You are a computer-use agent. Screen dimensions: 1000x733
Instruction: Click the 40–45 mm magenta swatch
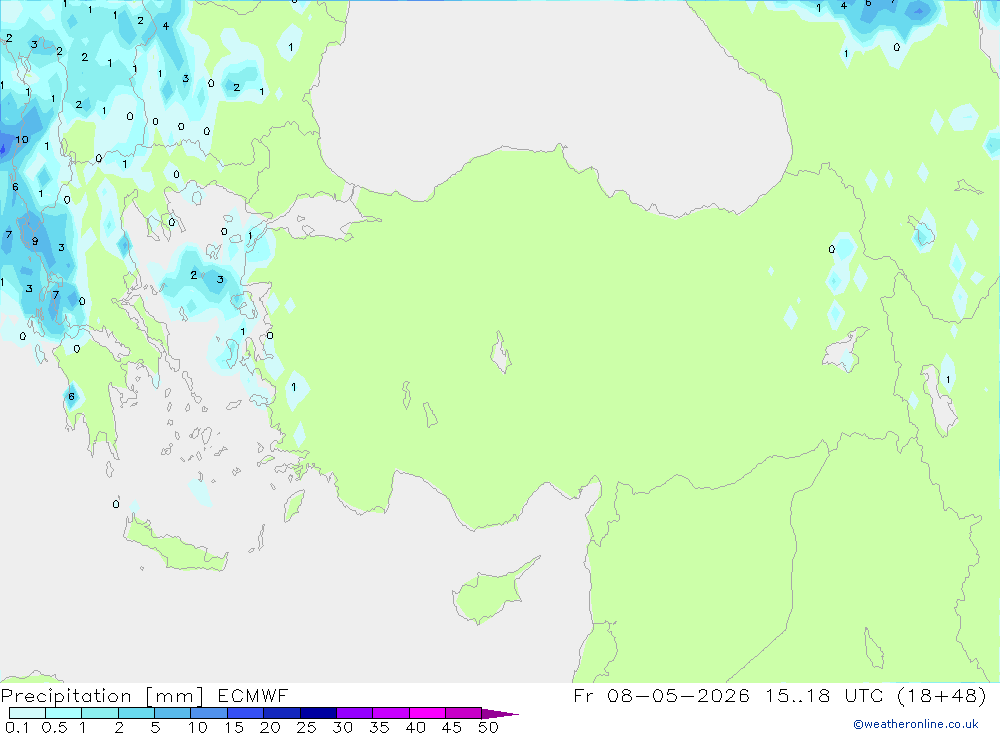pos(427,713)
